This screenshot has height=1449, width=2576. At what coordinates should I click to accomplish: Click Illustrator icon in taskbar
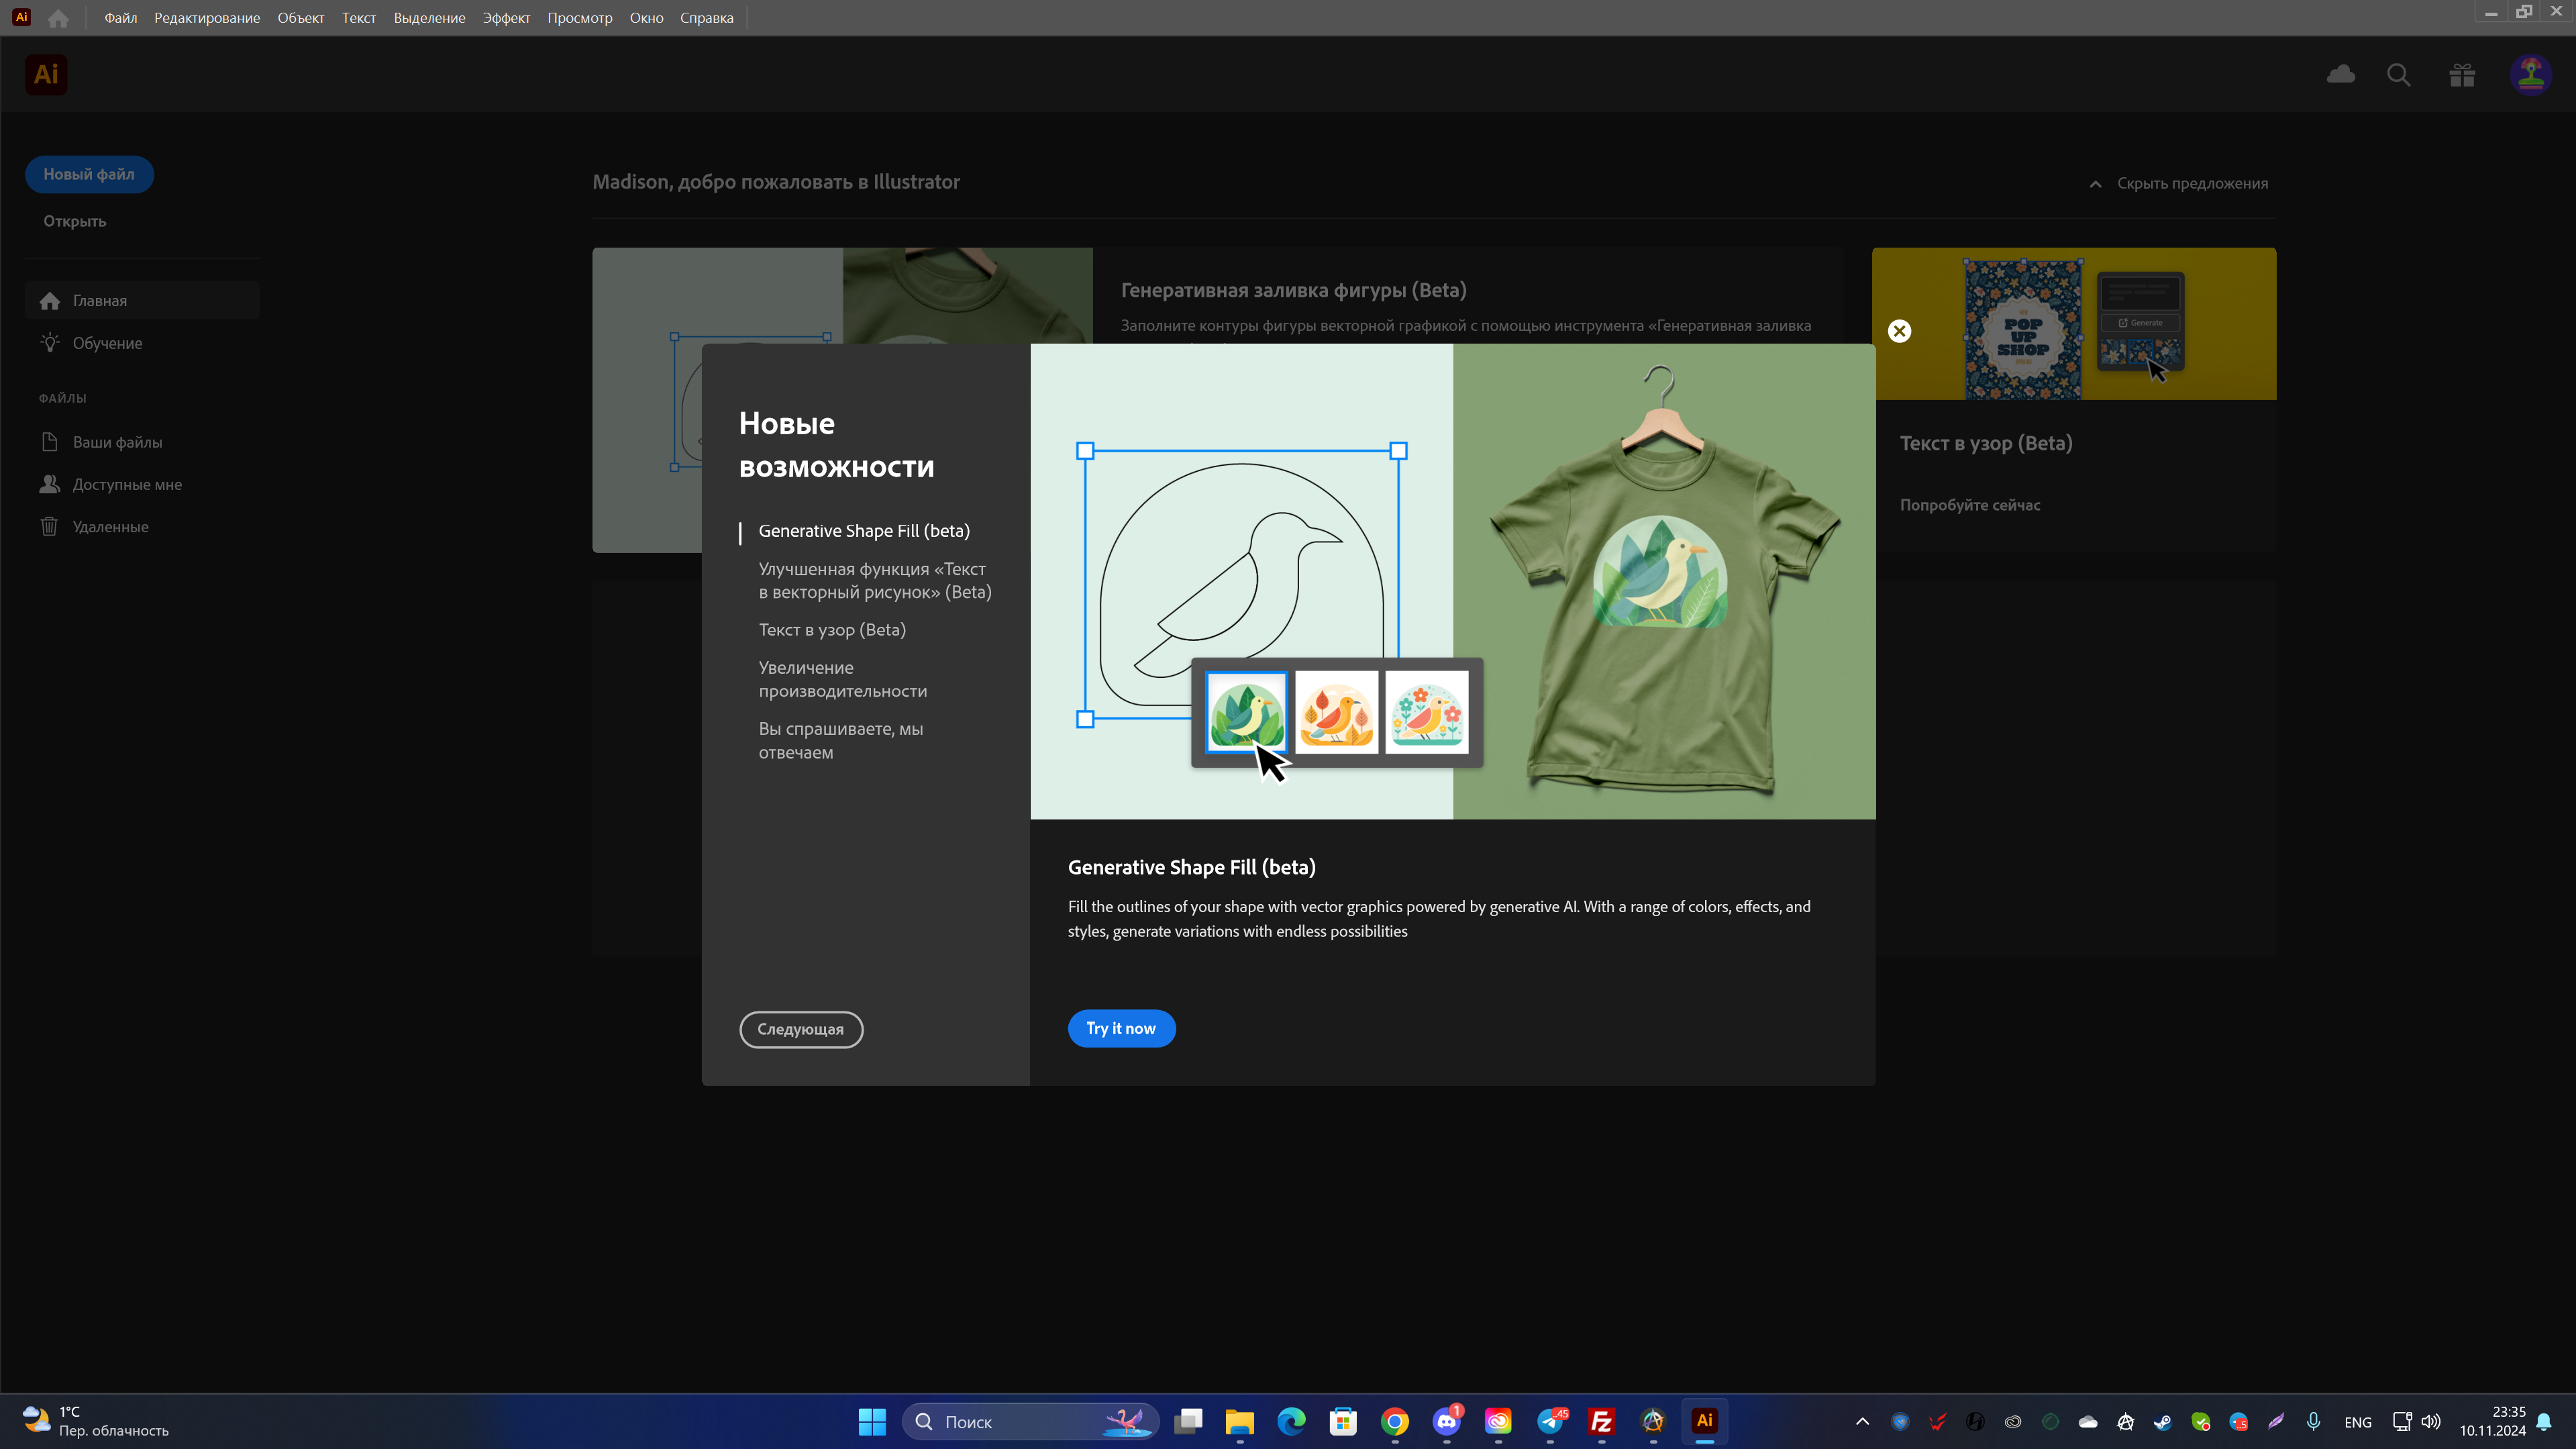[x=1705, y=1421]
